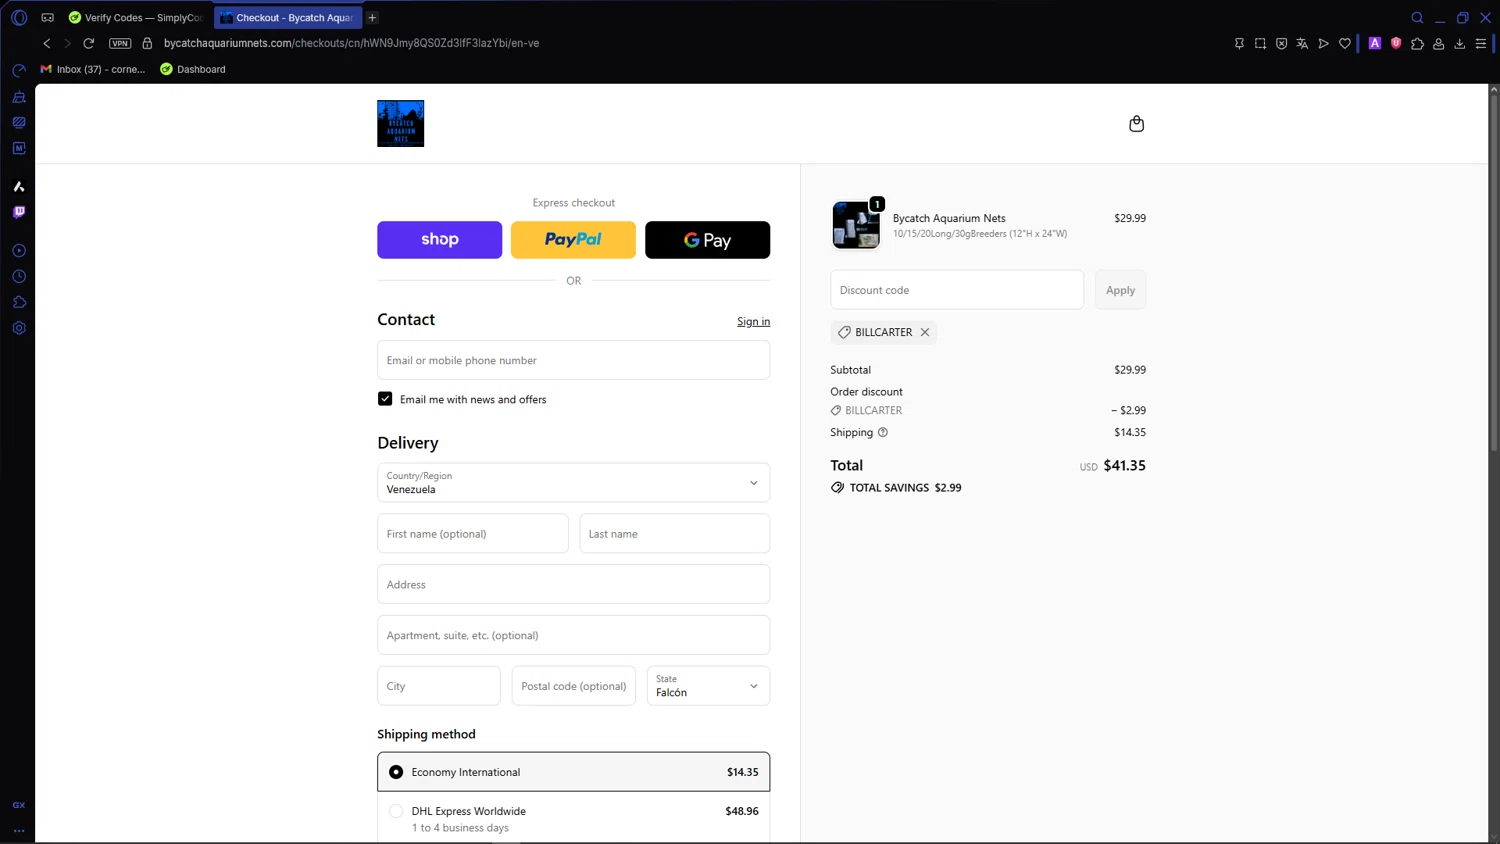This screenshot has height=844, width=1500.
Task: Focus the Email or mobile phone field
Action: (x=573, y=360)
